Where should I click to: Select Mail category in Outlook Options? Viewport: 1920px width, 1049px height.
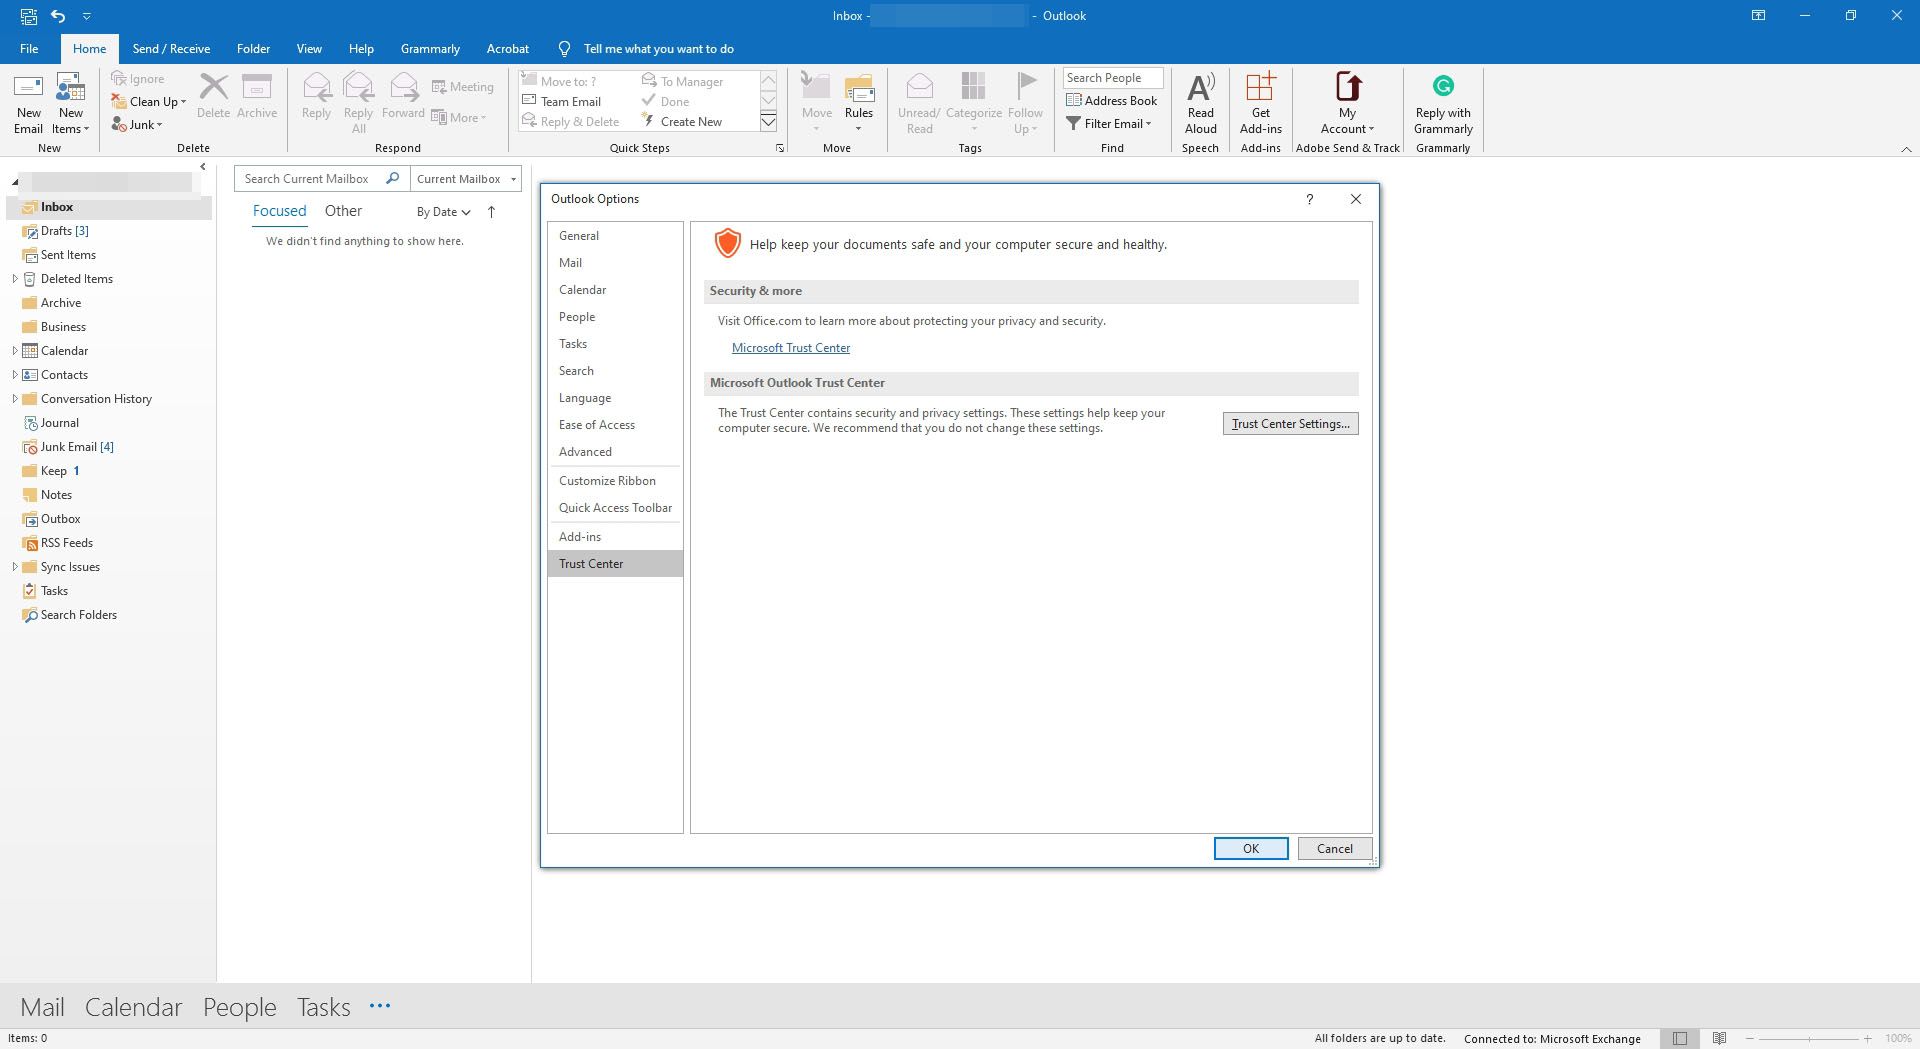coord(615,263)
